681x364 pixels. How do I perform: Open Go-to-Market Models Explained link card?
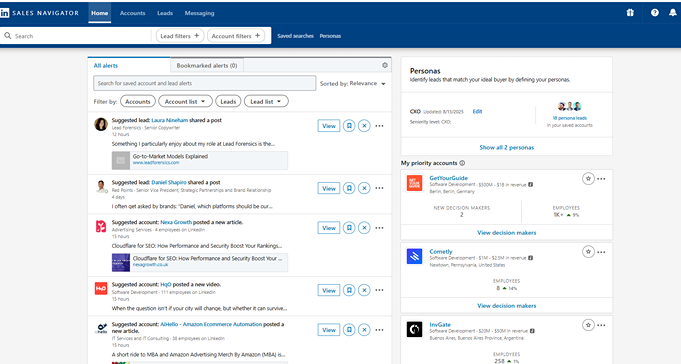coord(200,160)
